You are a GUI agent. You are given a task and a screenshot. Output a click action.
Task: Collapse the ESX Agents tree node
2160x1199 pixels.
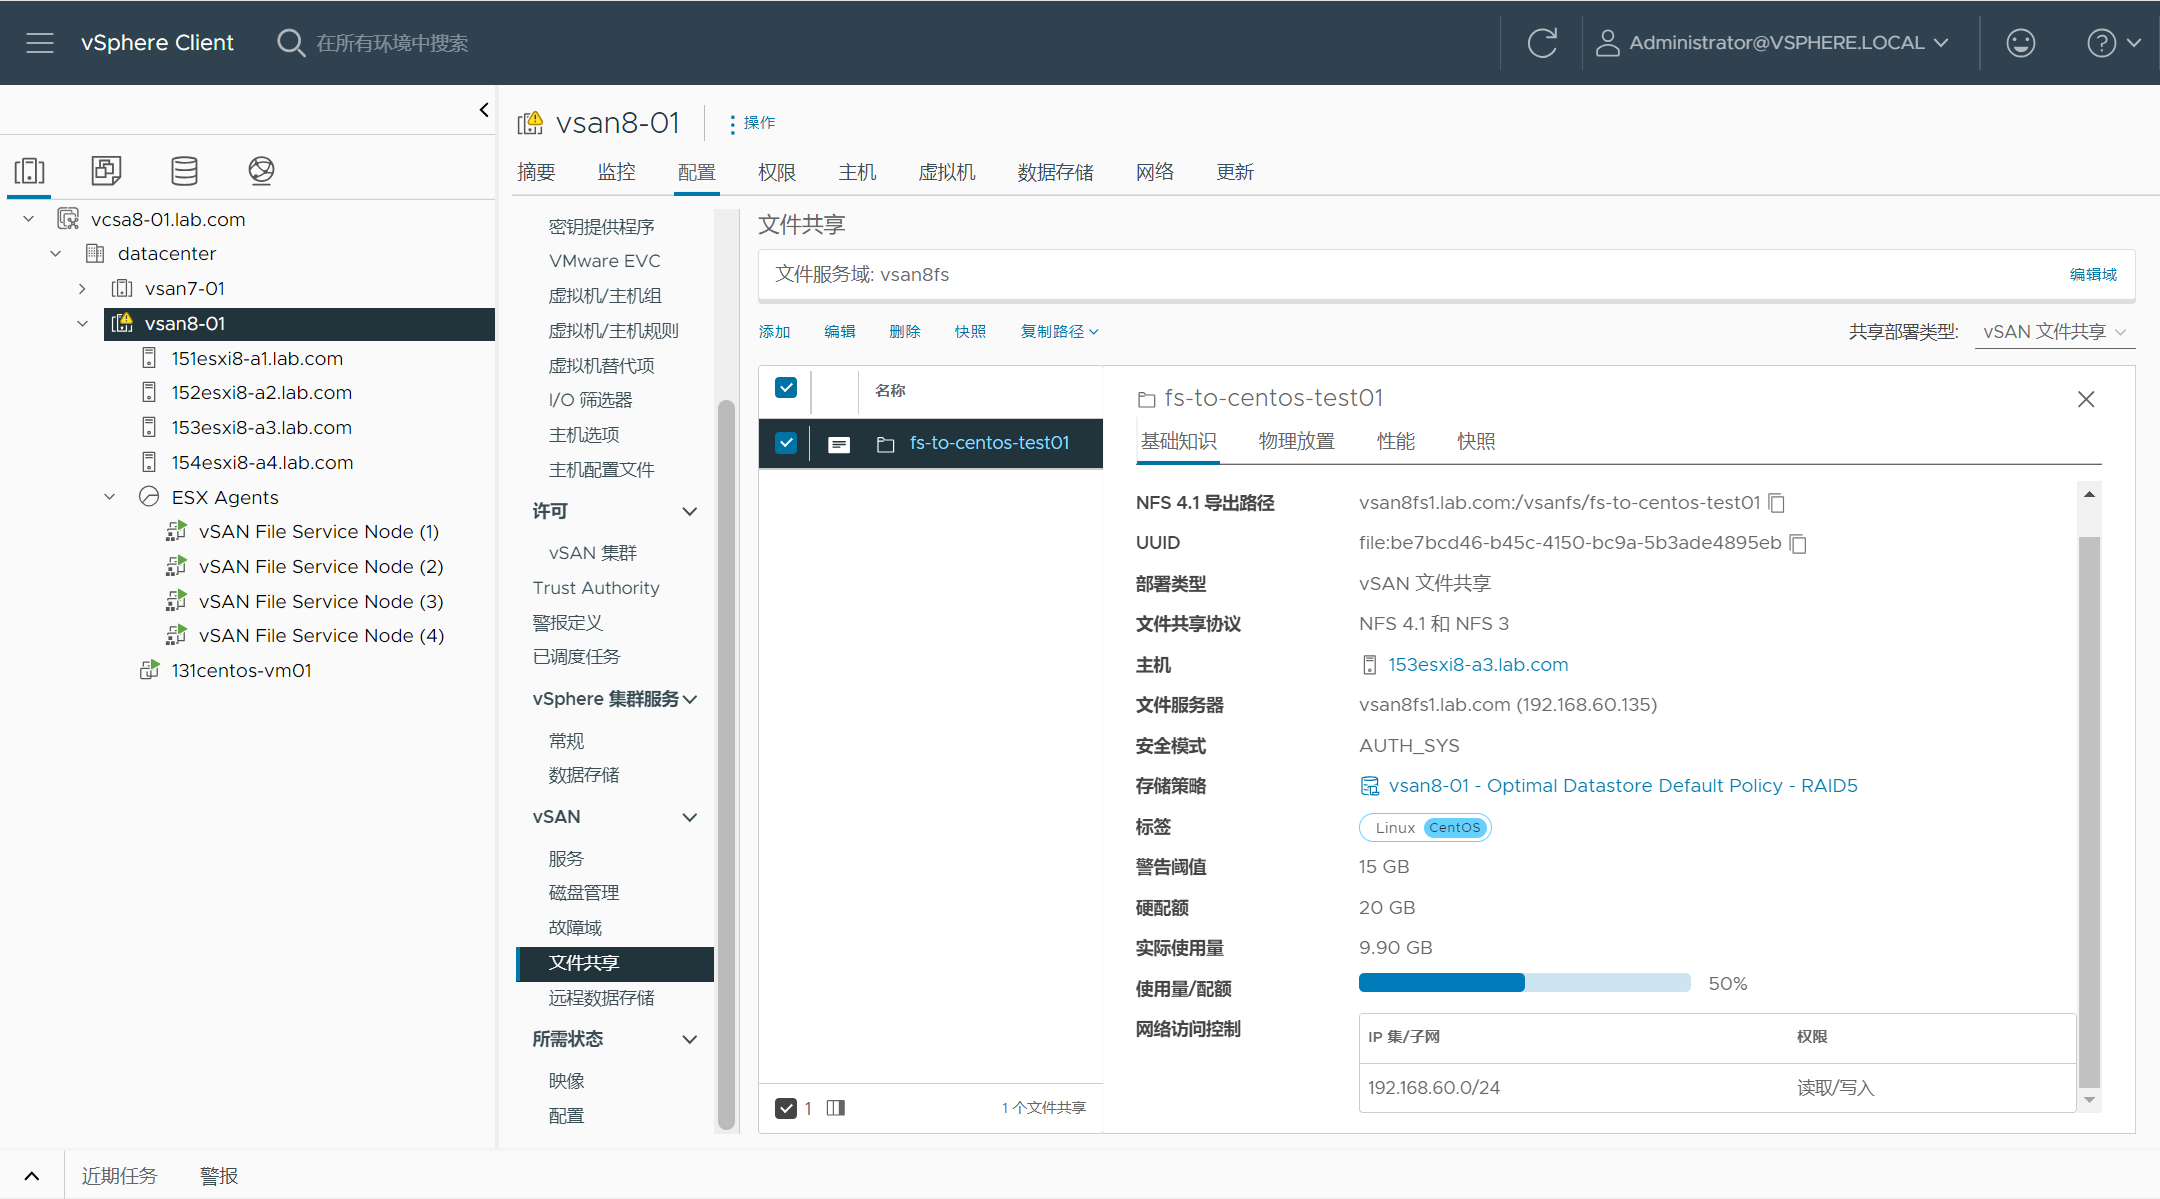(x=110, y=497)
